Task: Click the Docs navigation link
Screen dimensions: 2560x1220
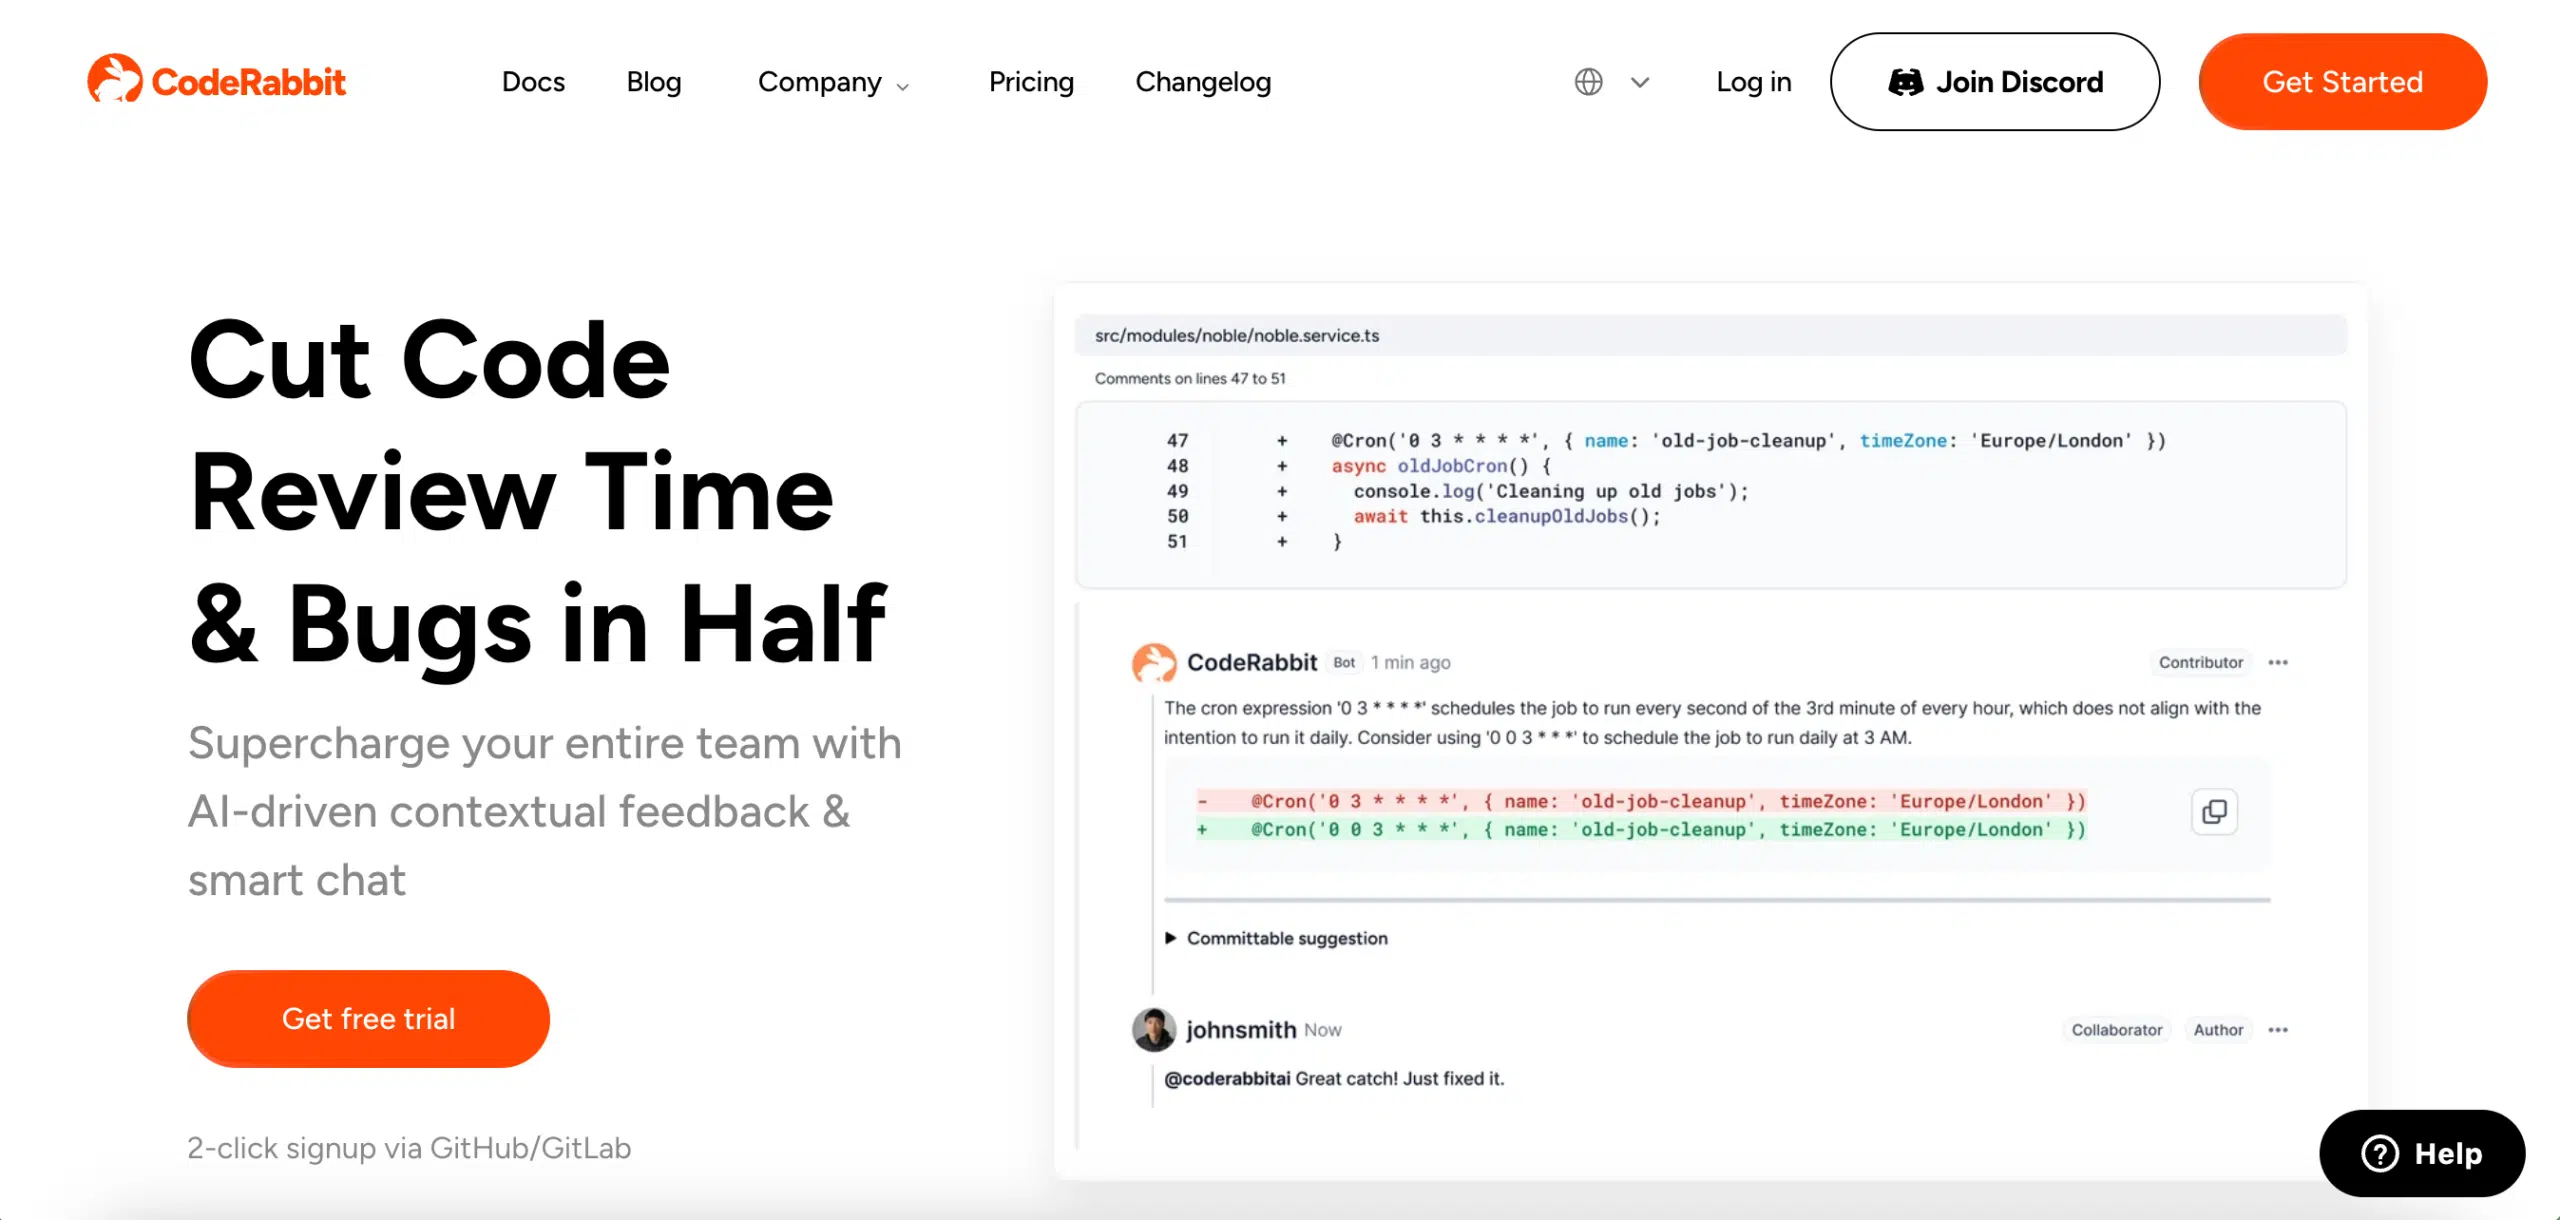Action: coord(534,80)
